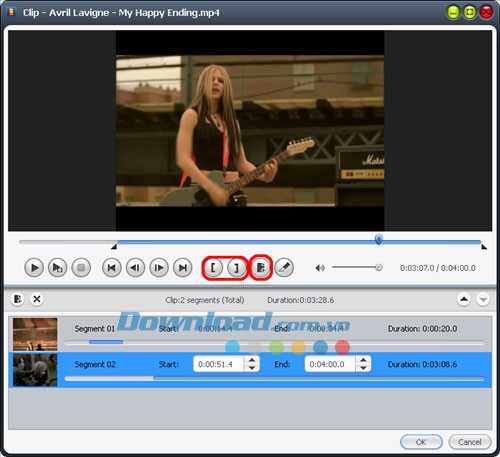
Task: Step forward one frame
Action: click(x=159, y=268)
